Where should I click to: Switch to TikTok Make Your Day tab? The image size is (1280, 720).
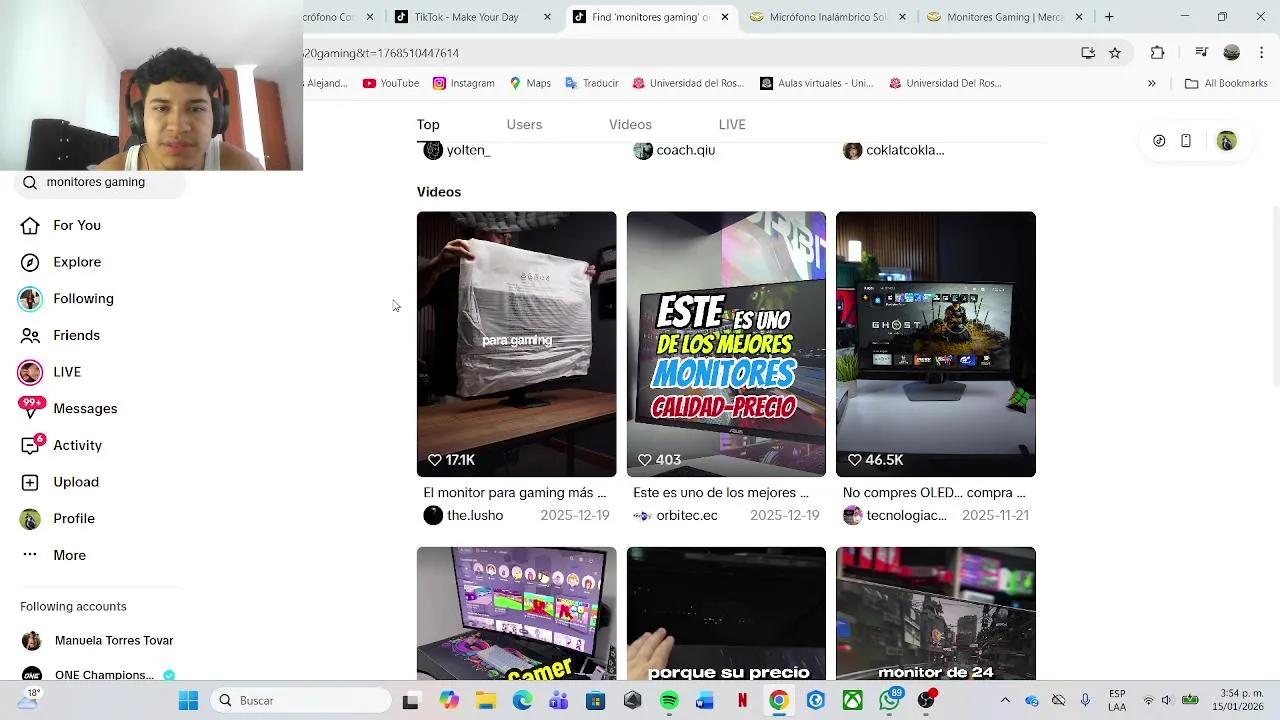click(472, 17)
